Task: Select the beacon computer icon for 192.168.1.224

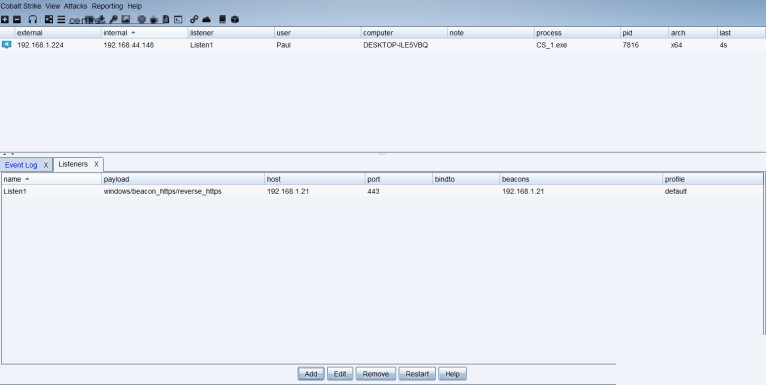Action: click(x=6, y=45)
